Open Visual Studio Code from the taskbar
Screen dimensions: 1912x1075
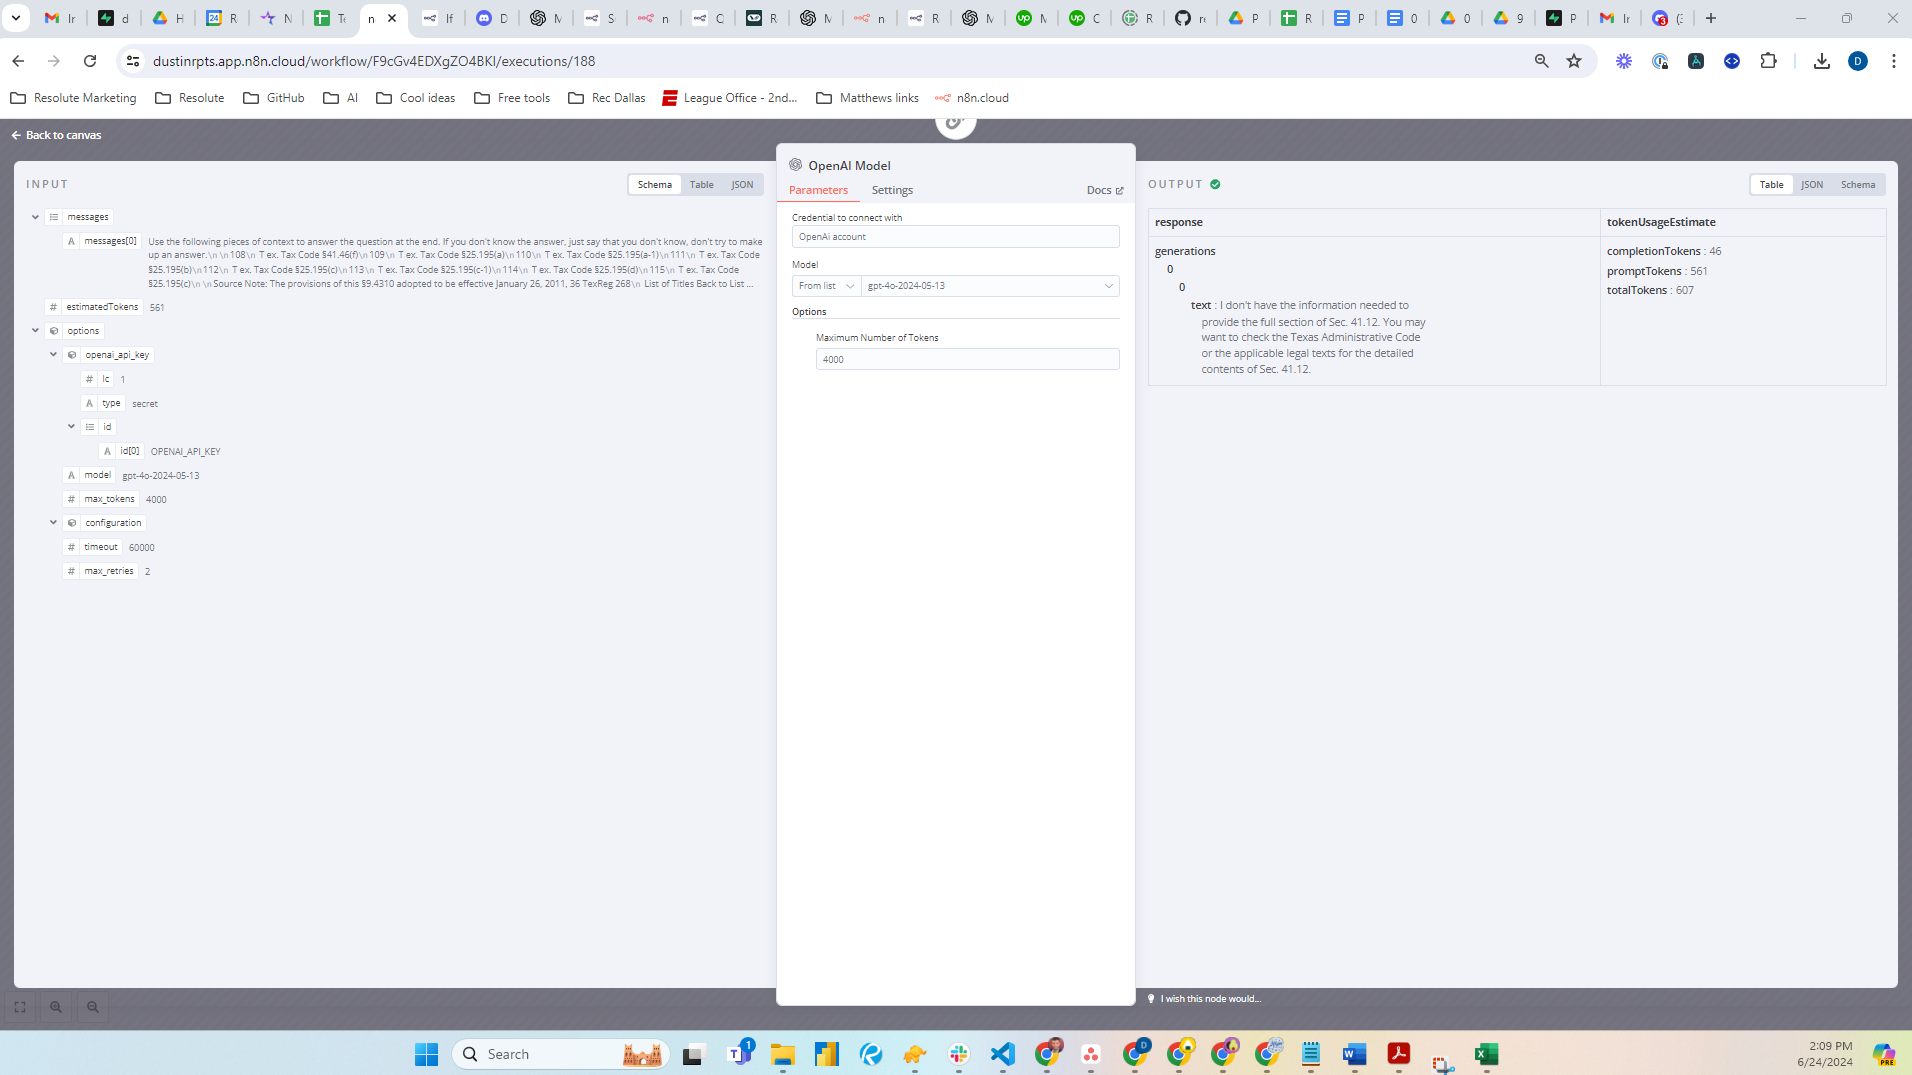point(1003,1054)
